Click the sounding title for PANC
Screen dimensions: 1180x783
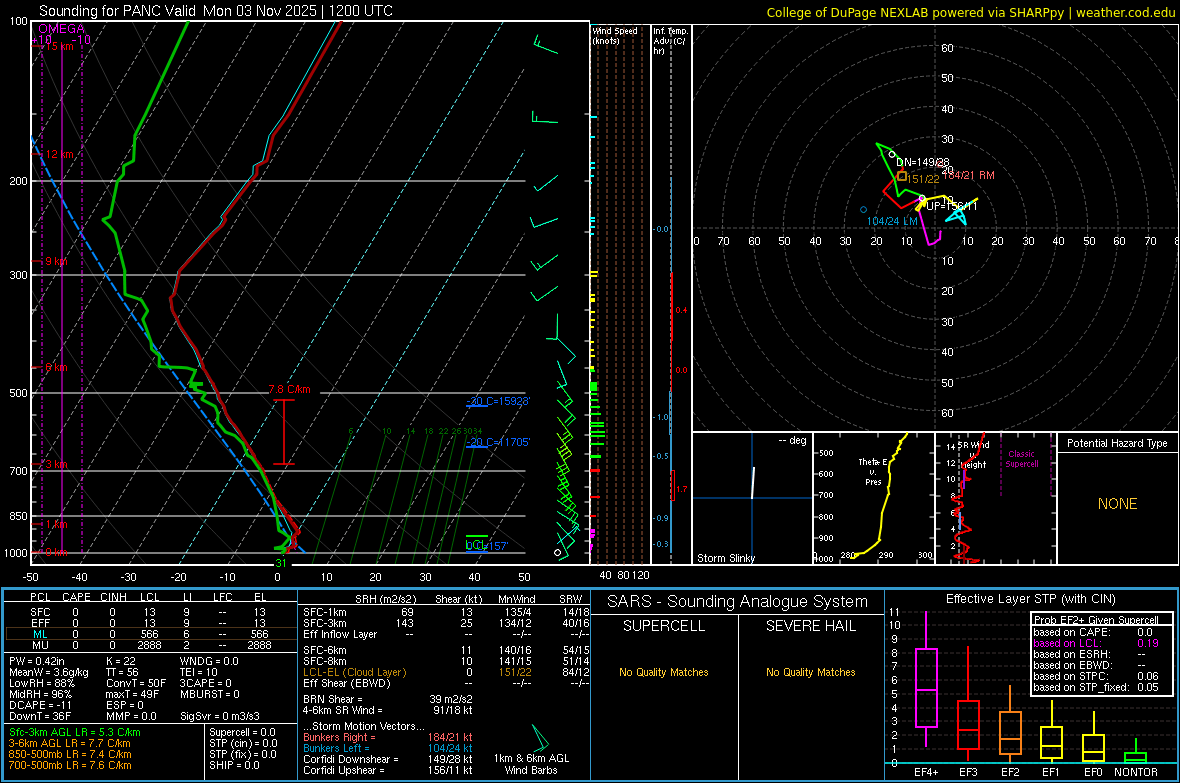[x=215, y=11]
